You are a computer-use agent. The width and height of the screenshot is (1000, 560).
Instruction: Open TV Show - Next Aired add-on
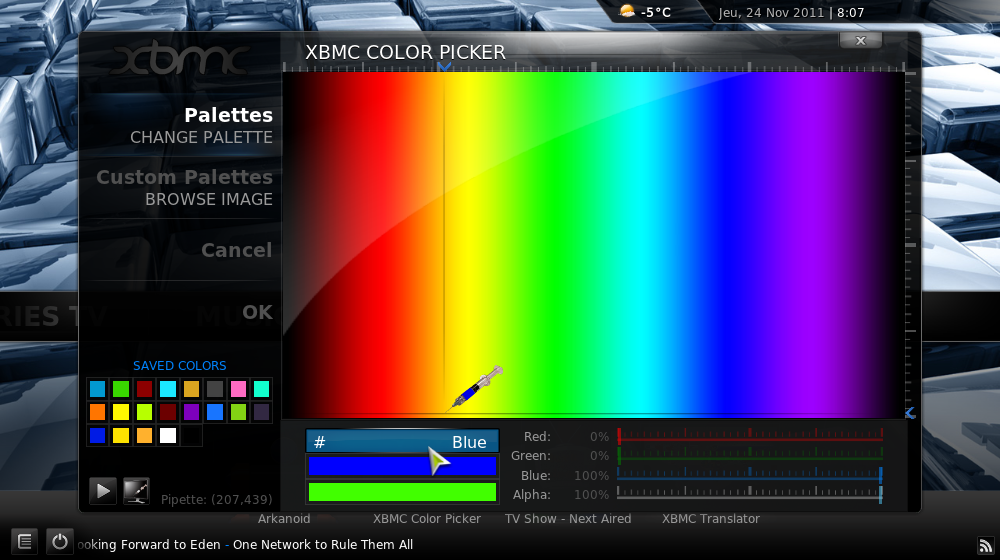pyautogui.click(x=568, y=519)
